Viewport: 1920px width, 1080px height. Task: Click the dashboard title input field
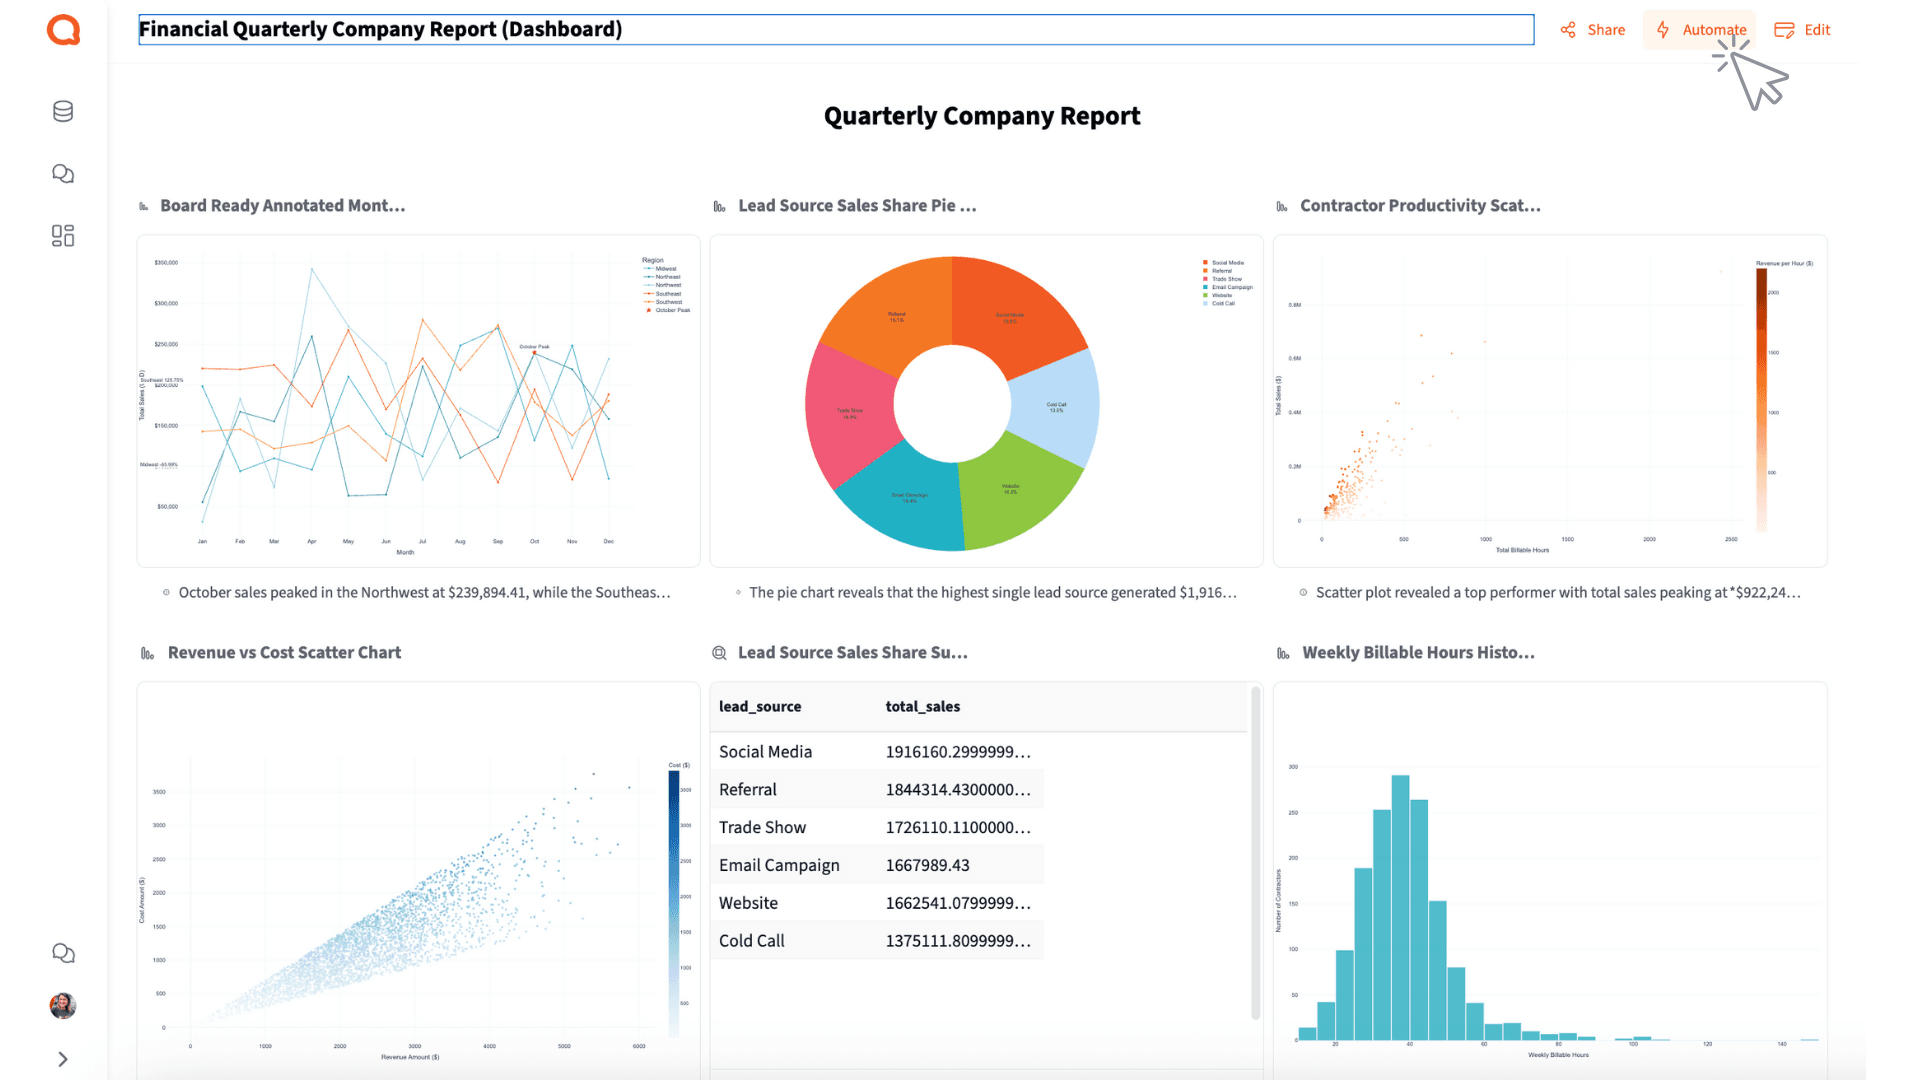[x=835, y=30]
